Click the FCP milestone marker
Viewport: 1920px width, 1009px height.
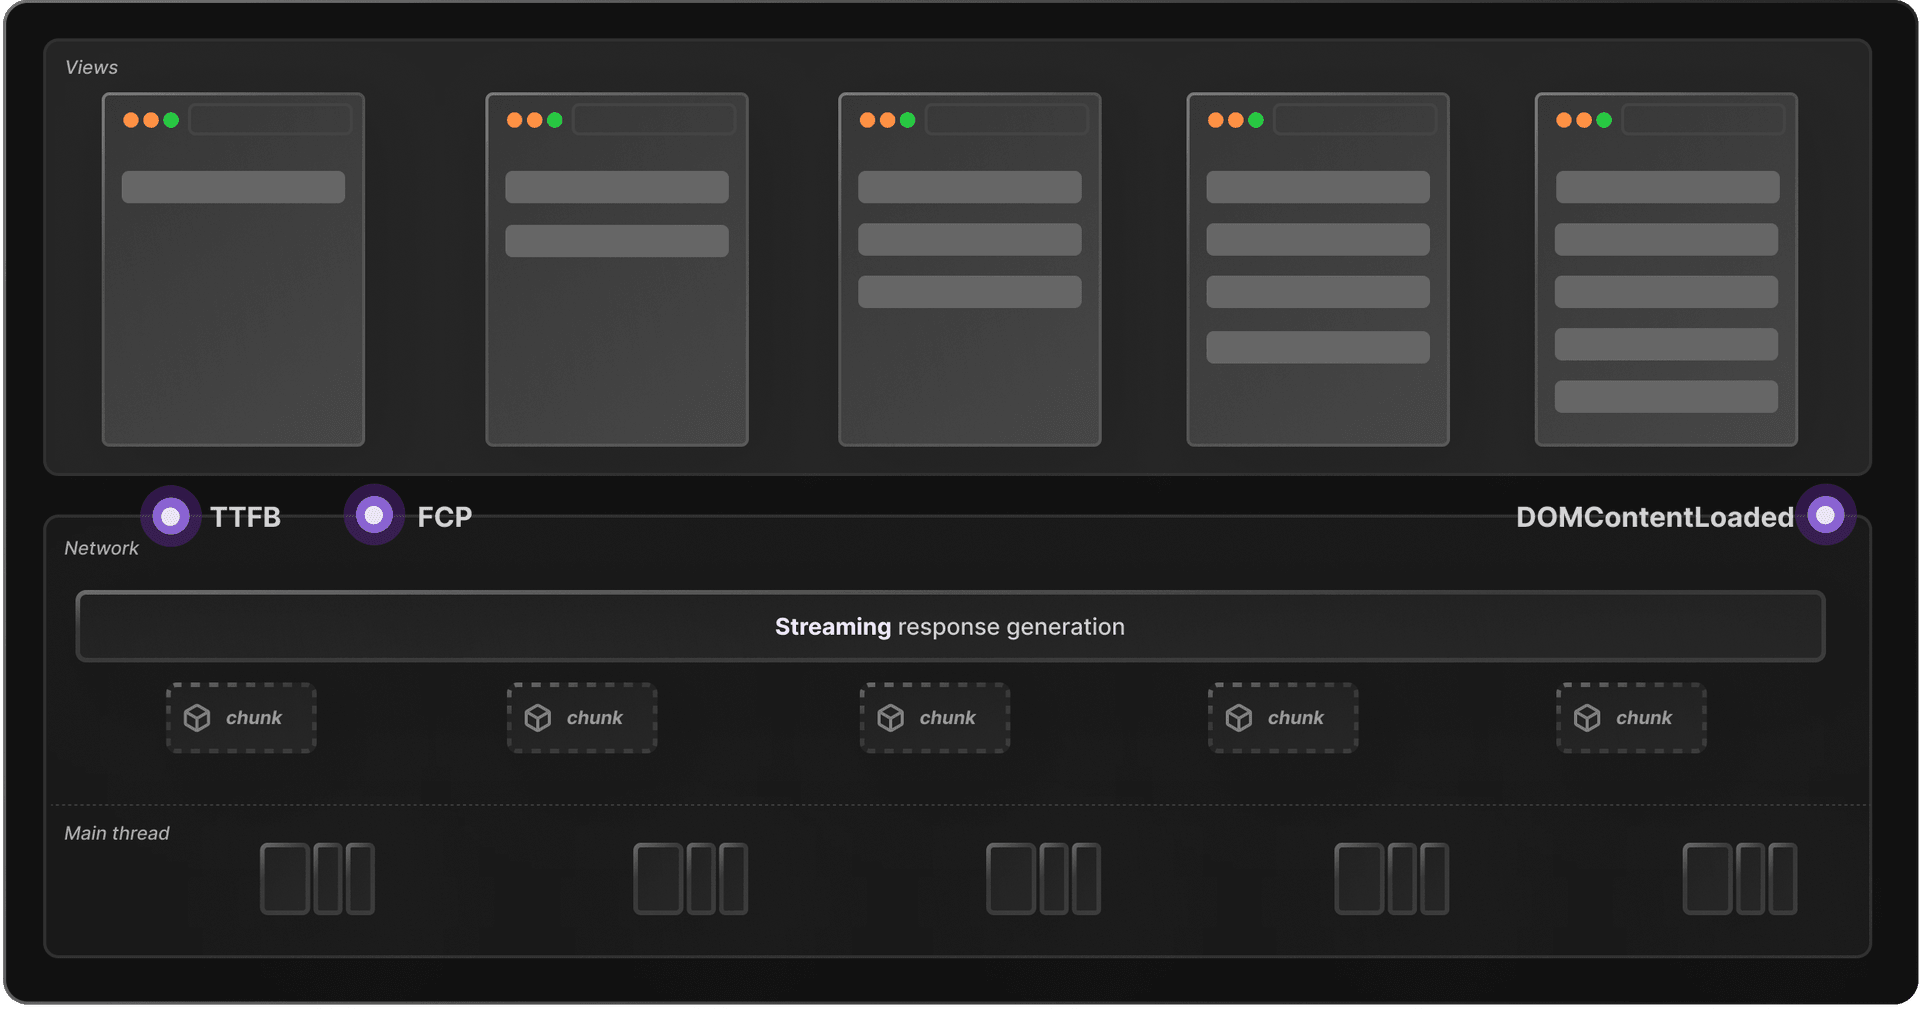click(374, 515)
